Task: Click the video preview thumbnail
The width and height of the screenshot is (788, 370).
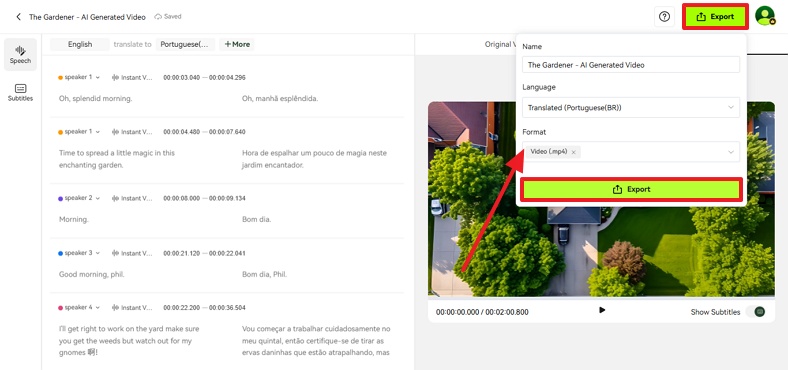Action: click(601, 199)
